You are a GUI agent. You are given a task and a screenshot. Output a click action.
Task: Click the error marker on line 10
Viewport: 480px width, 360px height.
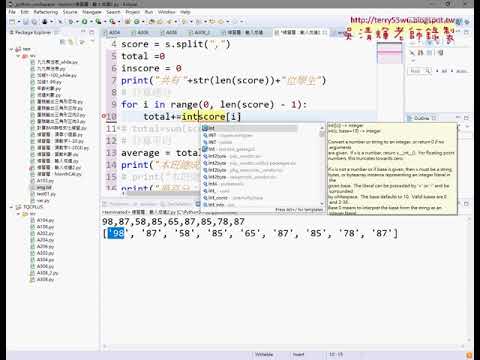tap(104, 116)
